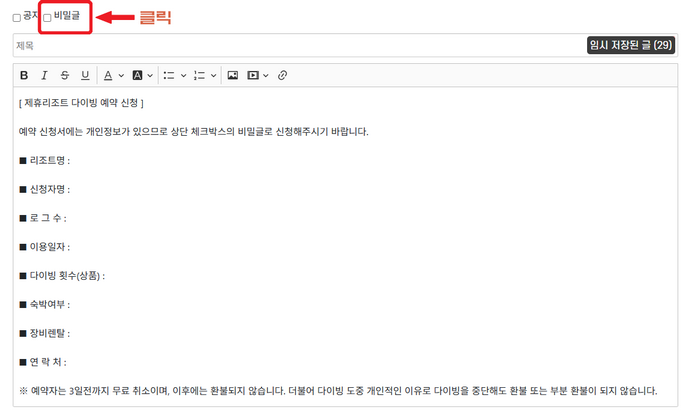Open 임시 저장된 글 (29) drafts
Image resolution: width=685 pixels, height=412 pixels.
pyautogui.click(x=631, y=45)
